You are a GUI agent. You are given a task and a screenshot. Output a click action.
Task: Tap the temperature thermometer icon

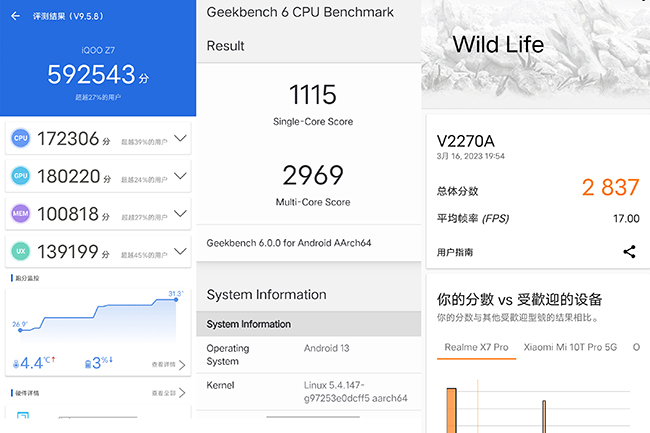coord(16,364)
